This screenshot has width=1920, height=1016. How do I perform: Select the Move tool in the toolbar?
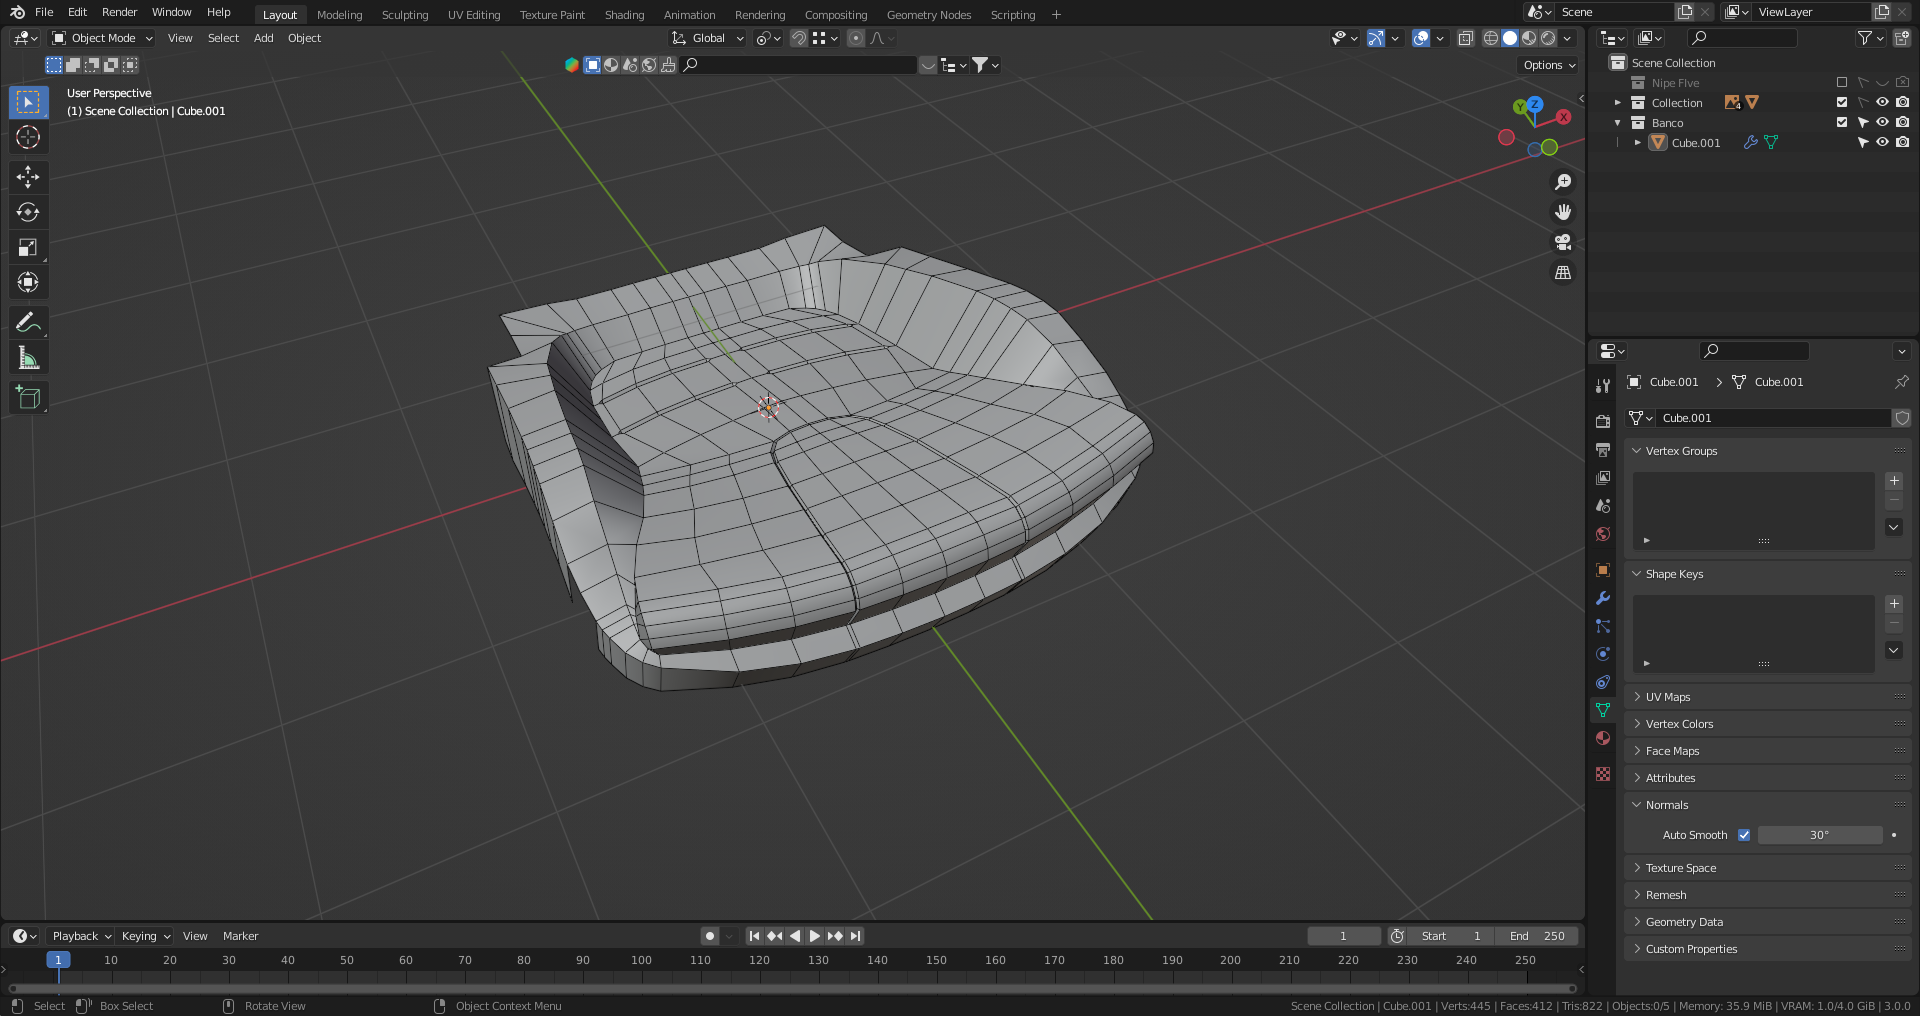28,177
